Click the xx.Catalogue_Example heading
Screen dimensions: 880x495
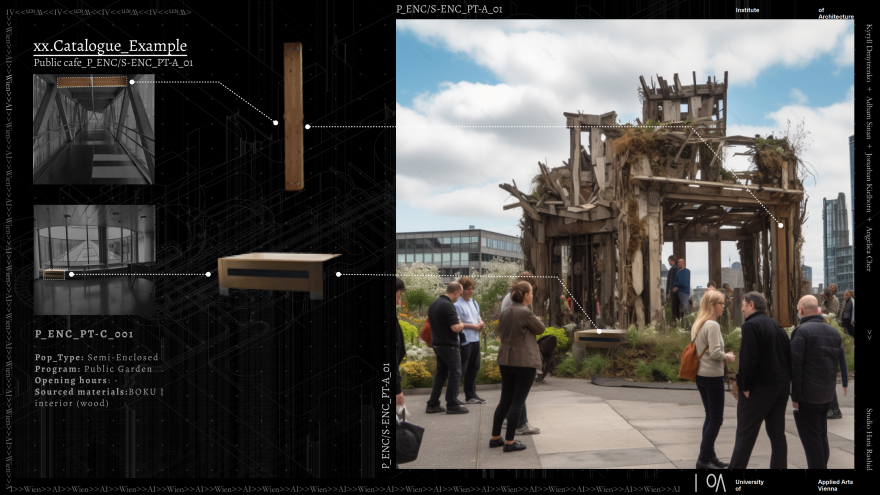click(110, 46)
